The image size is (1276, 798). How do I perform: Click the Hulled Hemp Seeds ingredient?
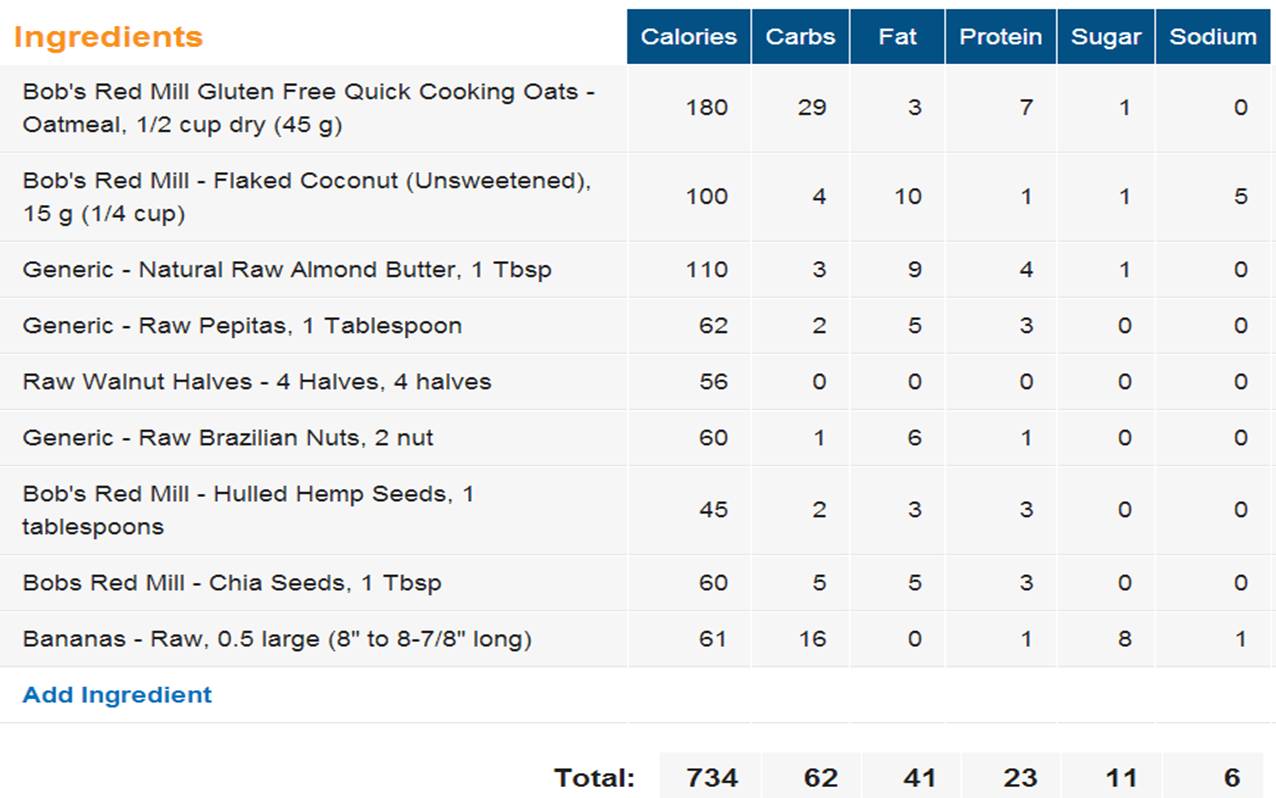click(x=248, y=510)
